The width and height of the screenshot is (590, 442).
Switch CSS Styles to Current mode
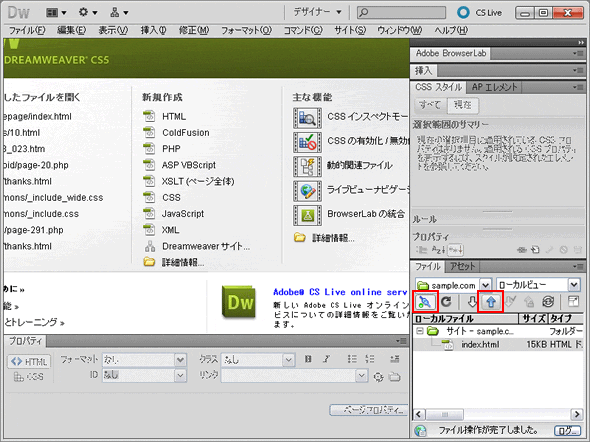463,105
